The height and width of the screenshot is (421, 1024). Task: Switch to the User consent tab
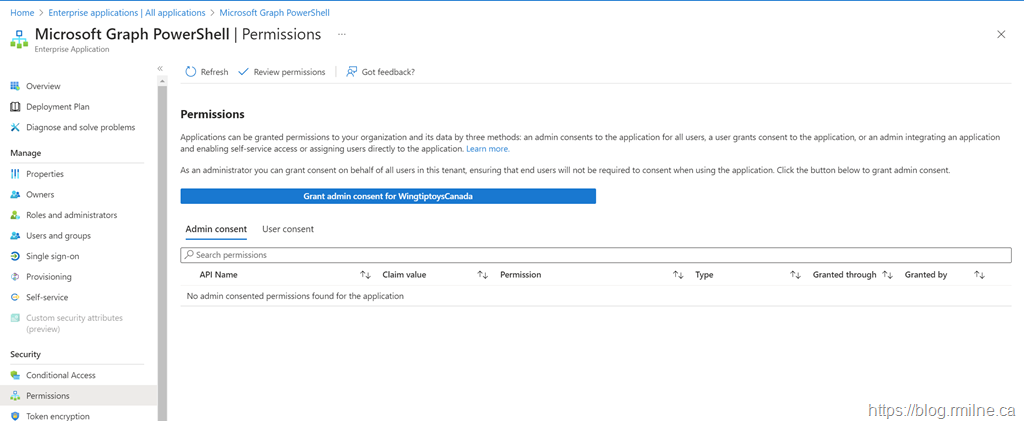[288, 229]
